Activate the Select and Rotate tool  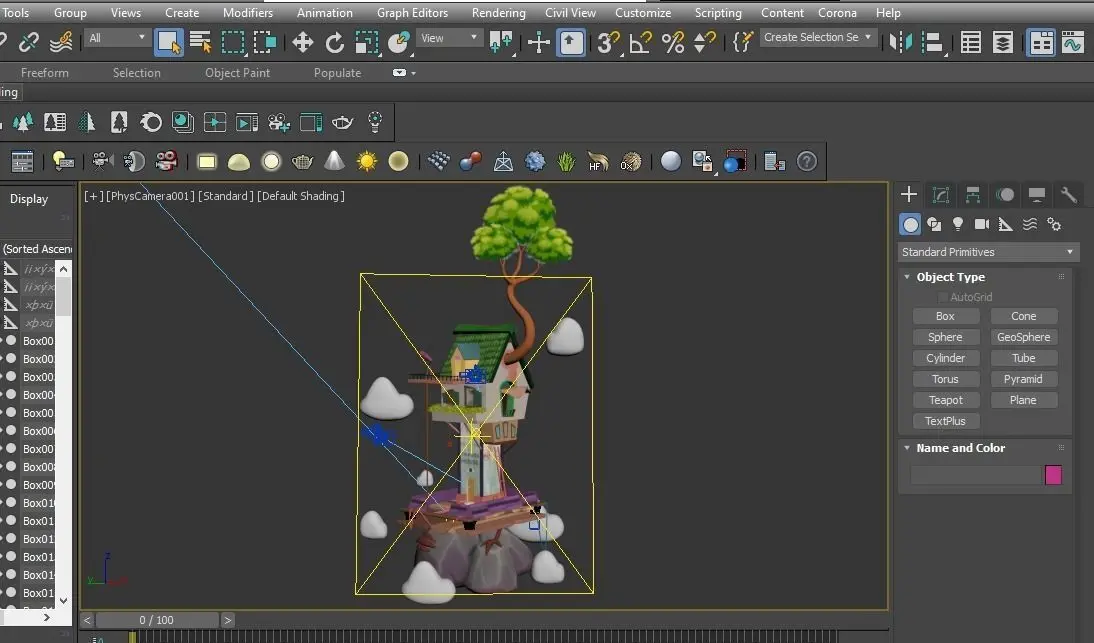(335, 43)
